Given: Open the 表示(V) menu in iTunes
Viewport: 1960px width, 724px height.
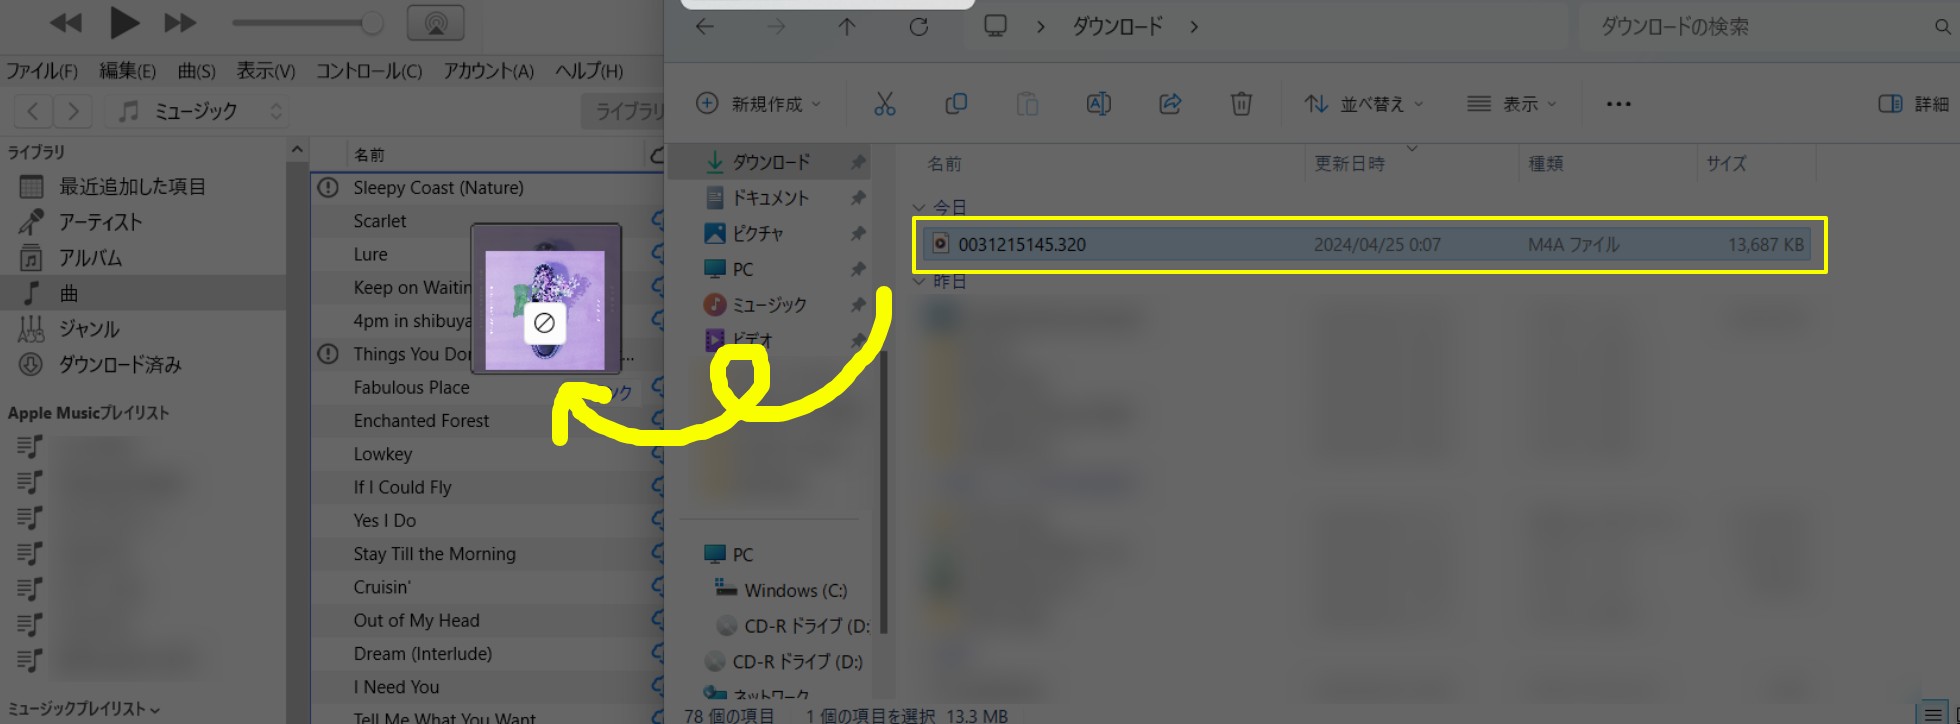Looking at the screenshot, I should [x=265, y=71].
